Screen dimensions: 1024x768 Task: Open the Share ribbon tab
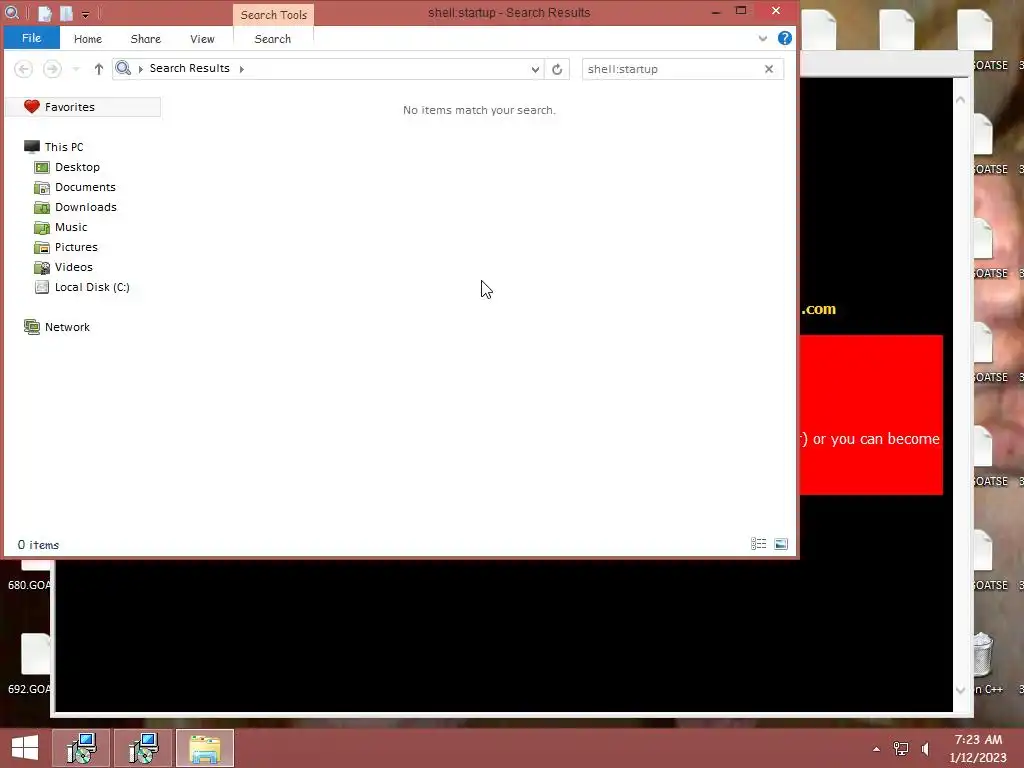146,39
